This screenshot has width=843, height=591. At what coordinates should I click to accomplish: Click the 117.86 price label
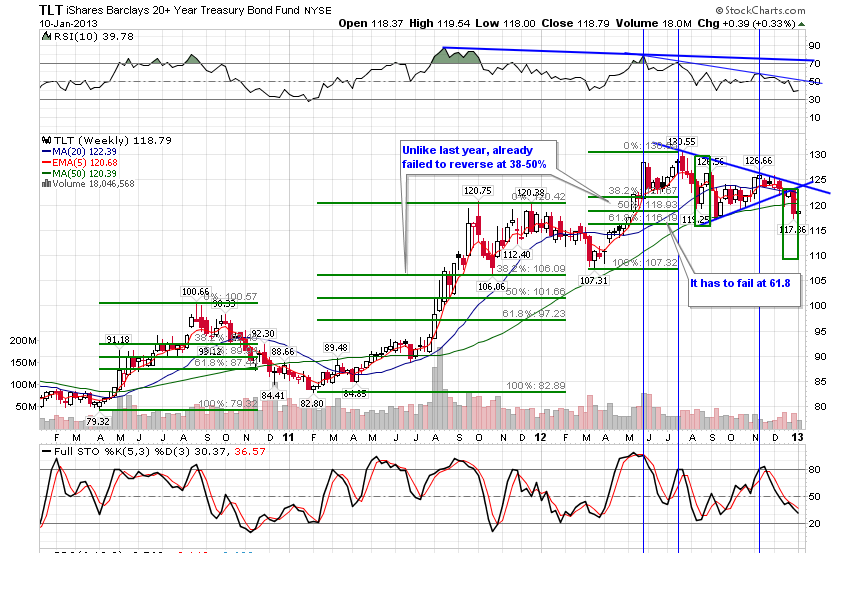coord(793,230)
